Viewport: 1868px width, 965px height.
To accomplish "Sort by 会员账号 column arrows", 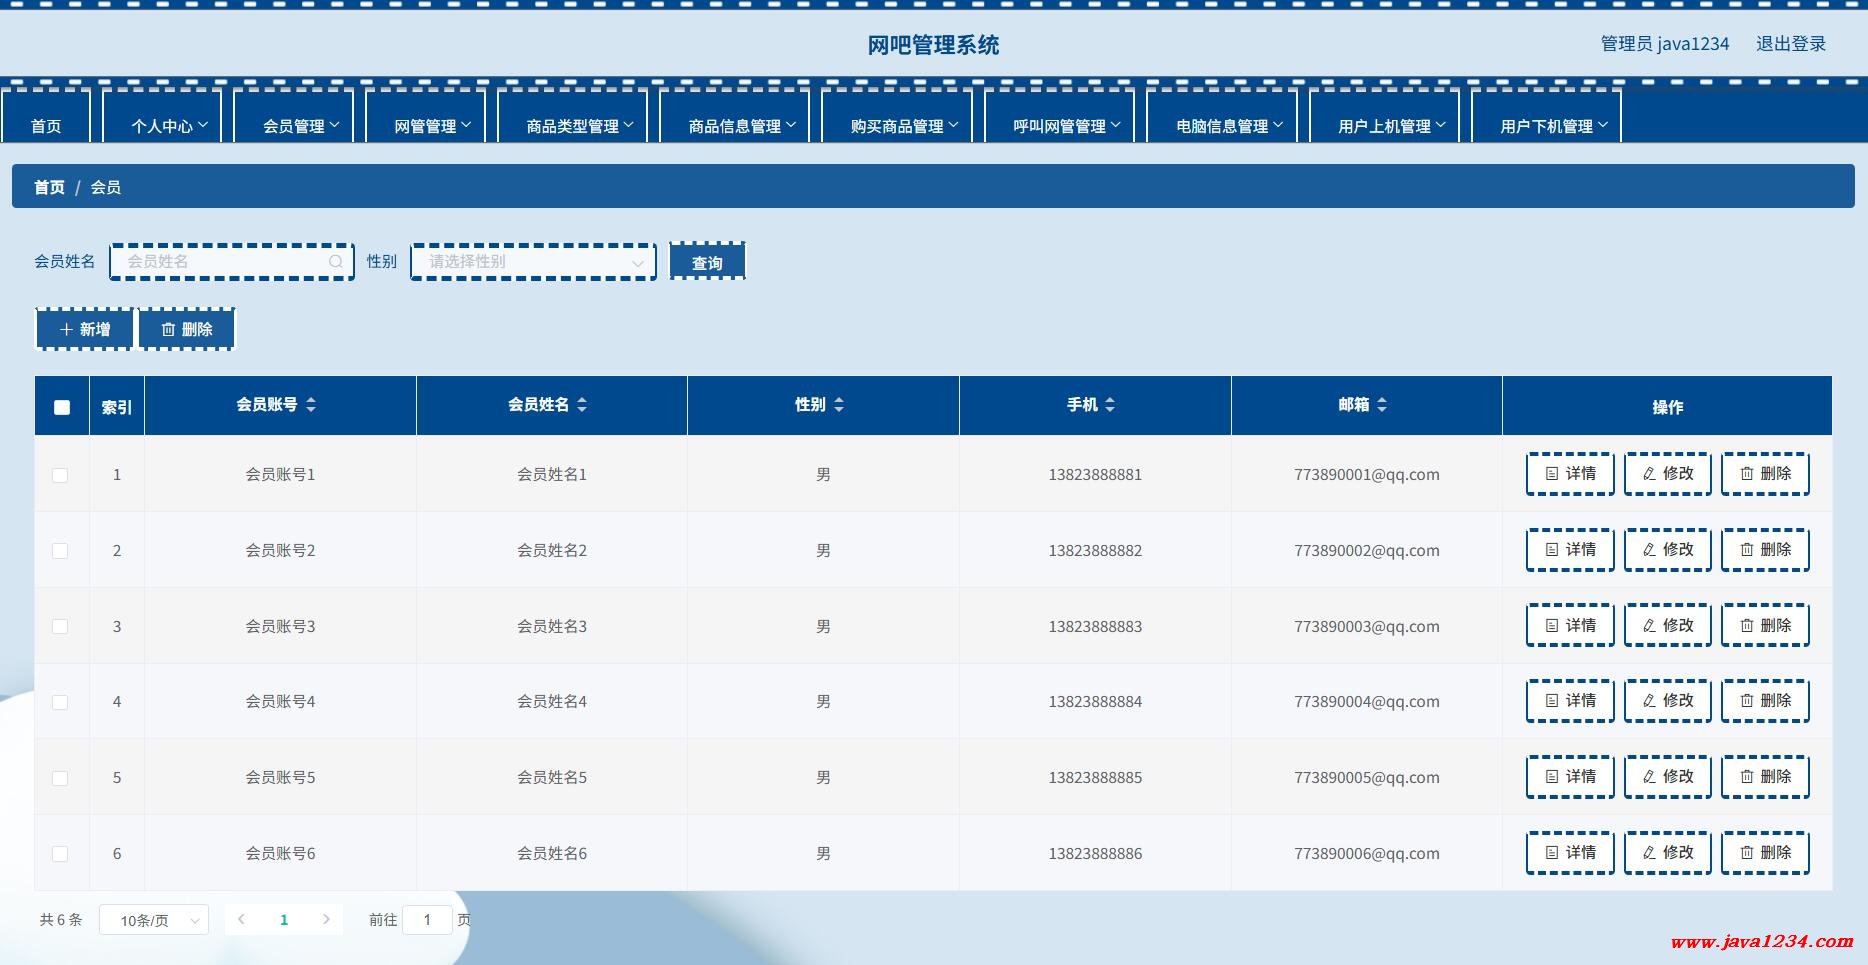I will point(311,405).
